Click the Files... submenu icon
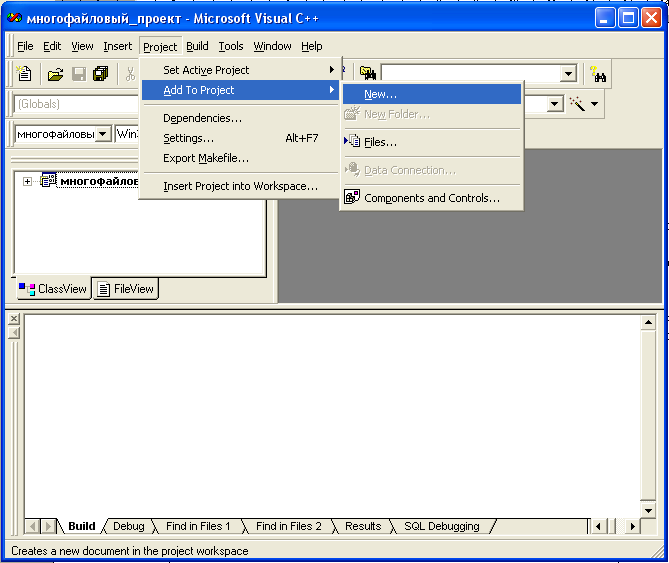The height and width of the screenshot is (563, 669). click(352, 141)
